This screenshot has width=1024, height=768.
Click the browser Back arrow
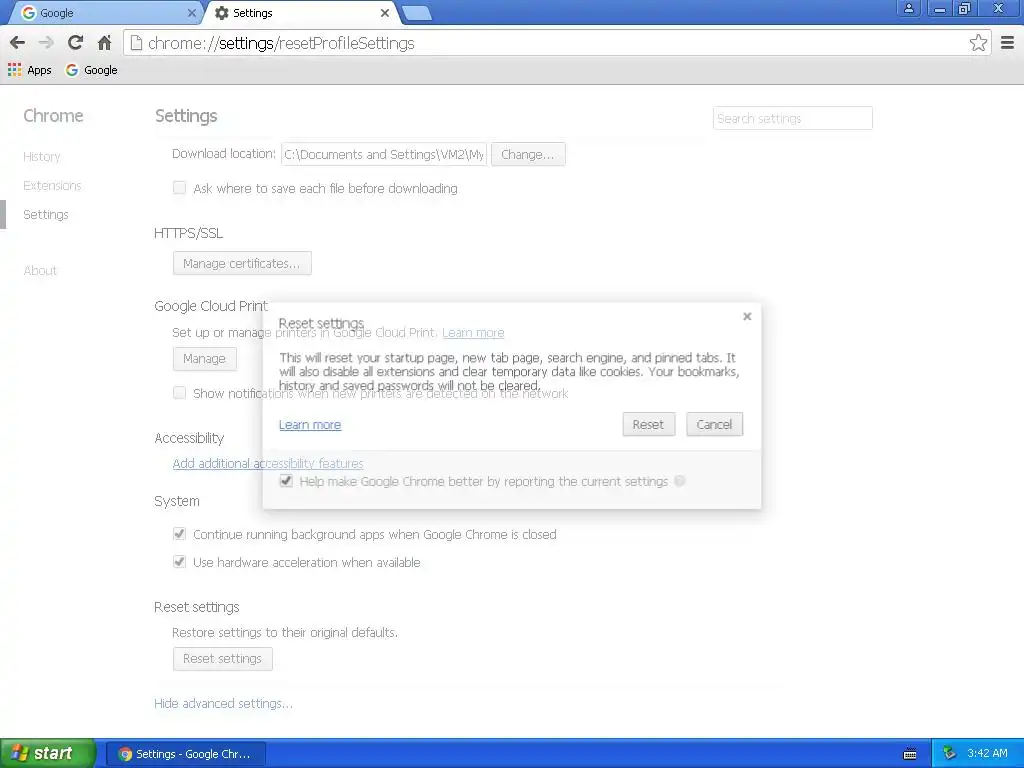pos(18,43)
